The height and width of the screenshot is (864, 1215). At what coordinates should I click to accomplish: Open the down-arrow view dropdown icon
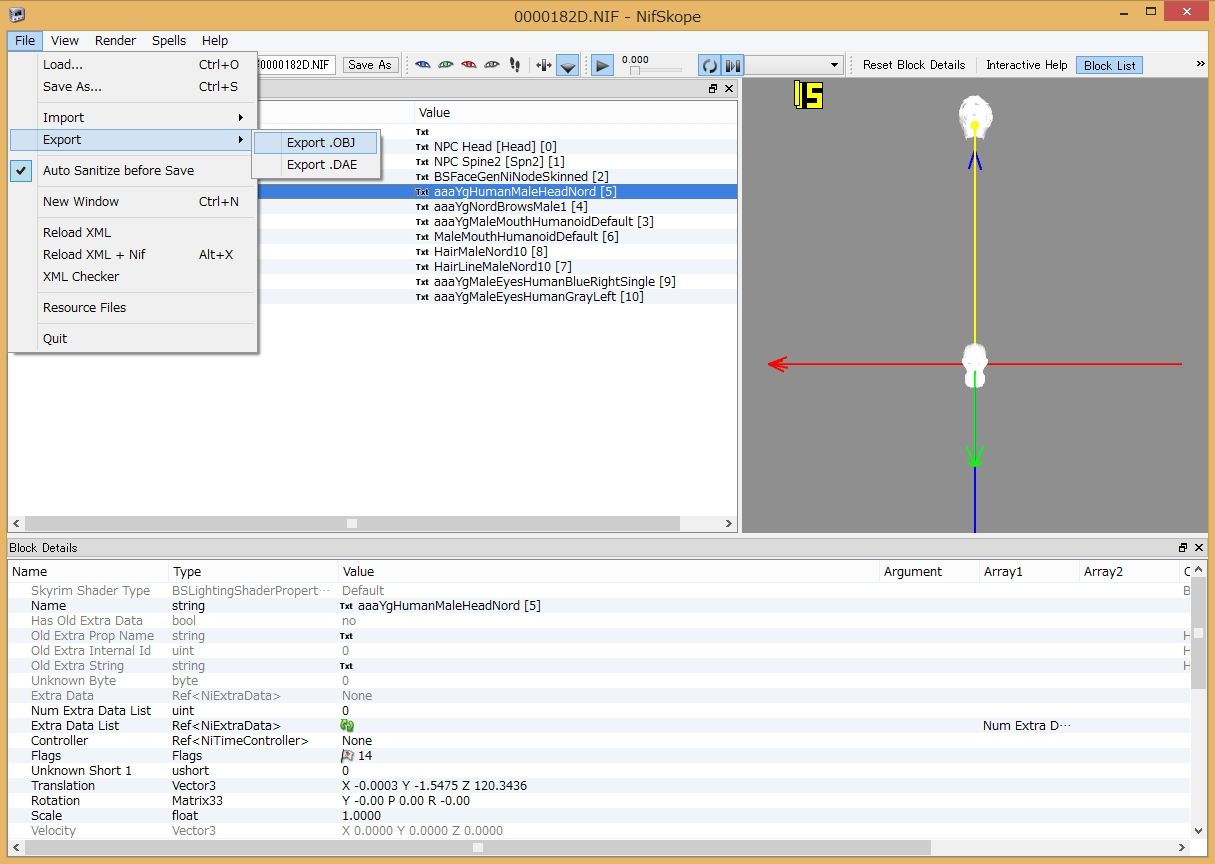click(x=568, y=65)
